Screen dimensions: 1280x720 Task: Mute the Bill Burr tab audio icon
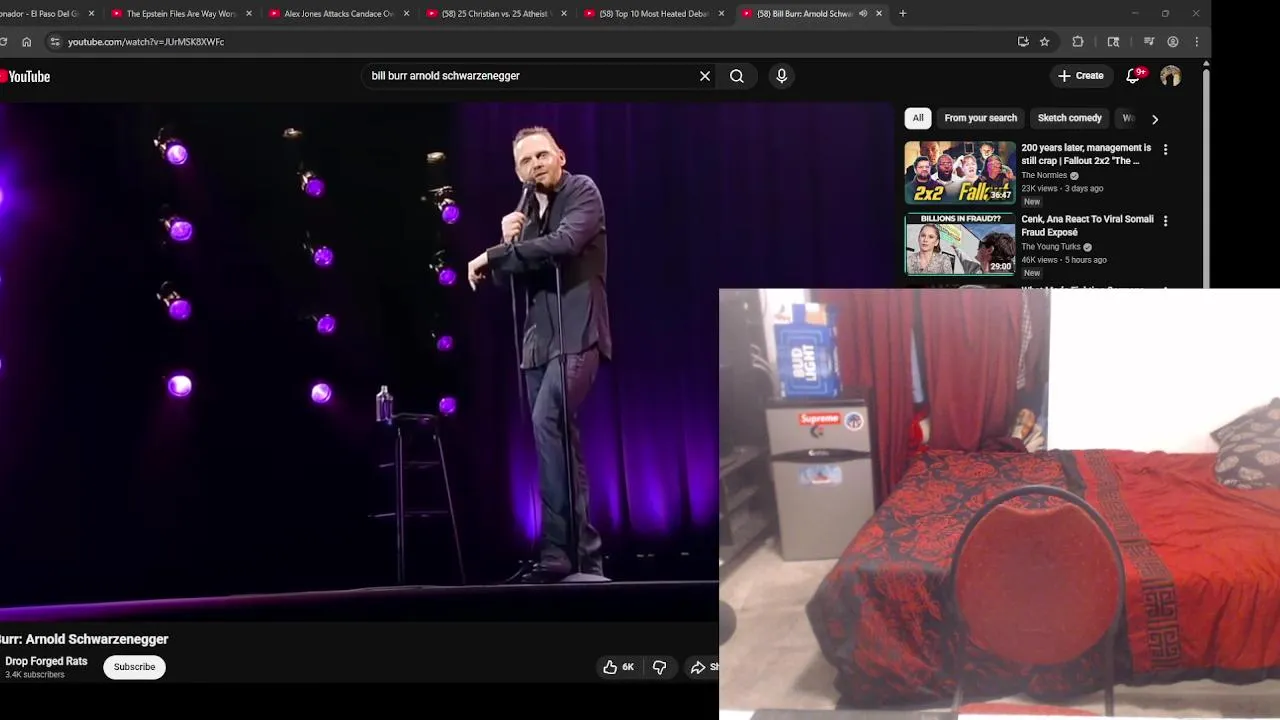863,14
